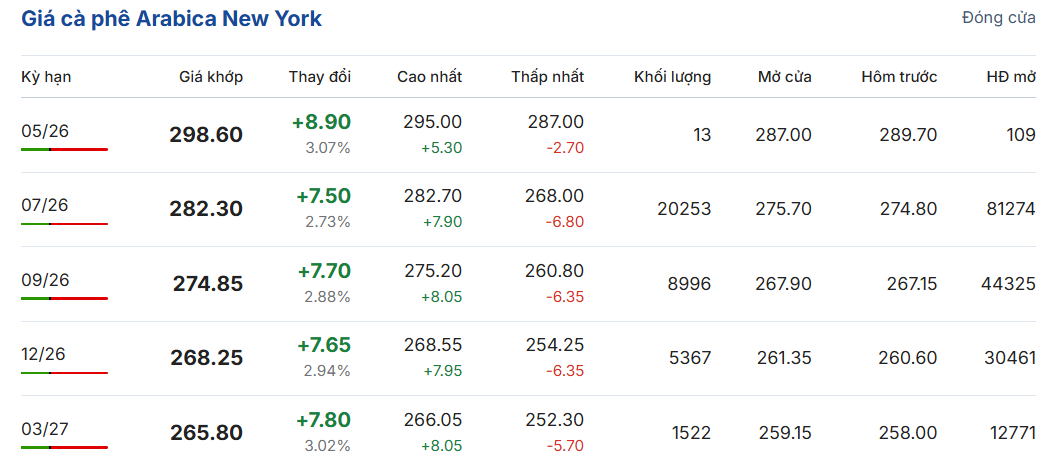Click the Cao nhất column header

pyautogui.click(x=430, y=77)
